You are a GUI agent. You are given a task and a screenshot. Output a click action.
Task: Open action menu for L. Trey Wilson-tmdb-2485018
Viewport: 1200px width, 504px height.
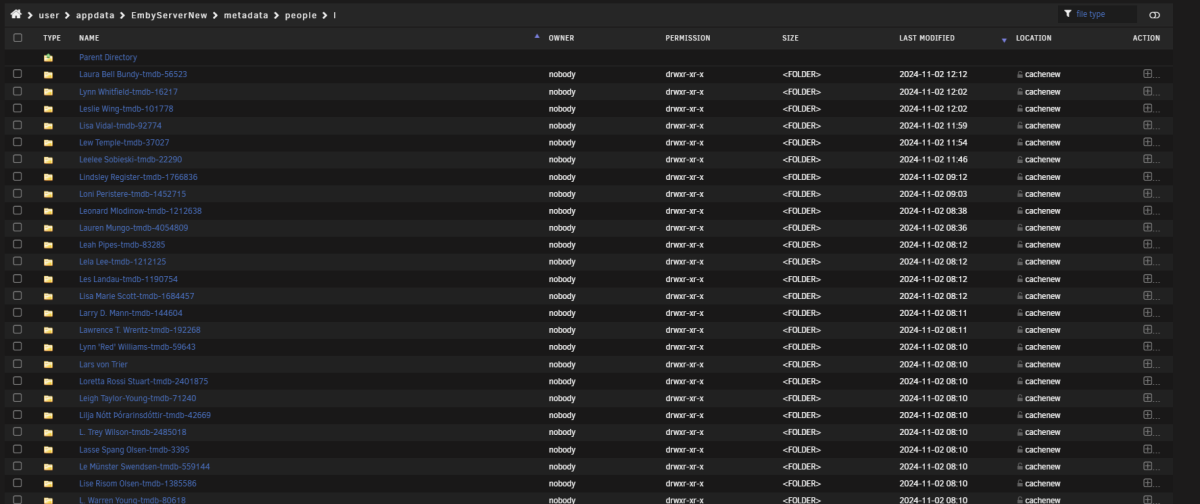(x=1148, y=432)
